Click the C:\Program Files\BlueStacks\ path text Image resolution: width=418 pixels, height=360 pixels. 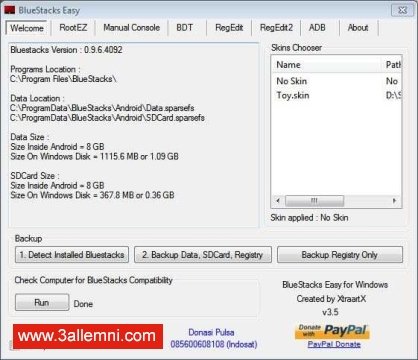(x=63, y=79)
